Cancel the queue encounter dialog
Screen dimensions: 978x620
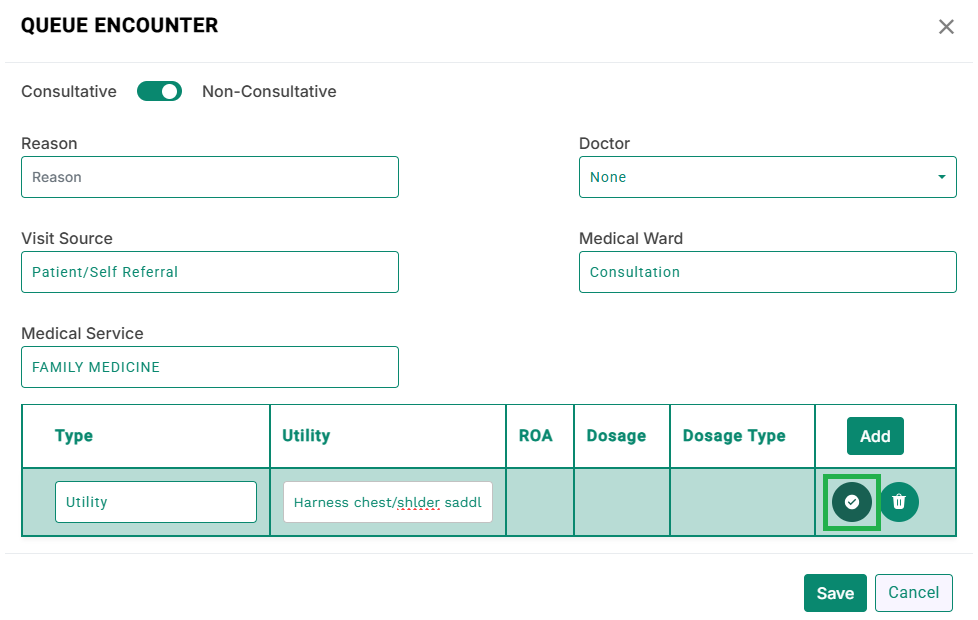coord(913,593)
